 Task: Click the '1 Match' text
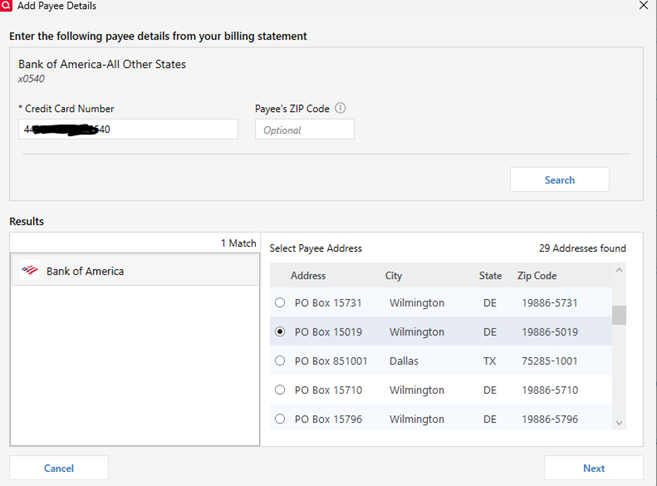pyautogui.click(x=238, y=243)
